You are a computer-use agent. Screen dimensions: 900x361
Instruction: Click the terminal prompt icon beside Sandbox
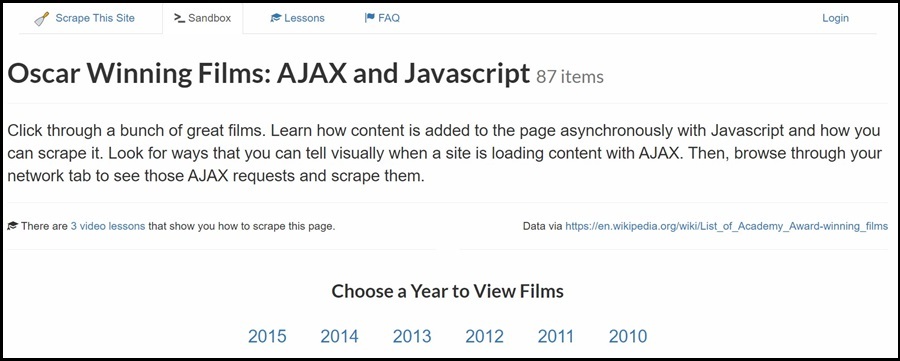click(179, 18)
